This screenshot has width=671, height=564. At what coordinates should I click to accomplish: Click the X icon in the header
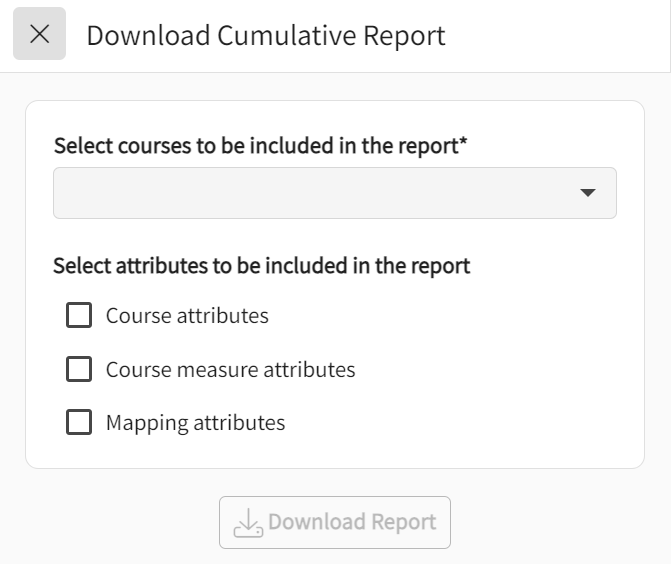(x=39, y=34)
